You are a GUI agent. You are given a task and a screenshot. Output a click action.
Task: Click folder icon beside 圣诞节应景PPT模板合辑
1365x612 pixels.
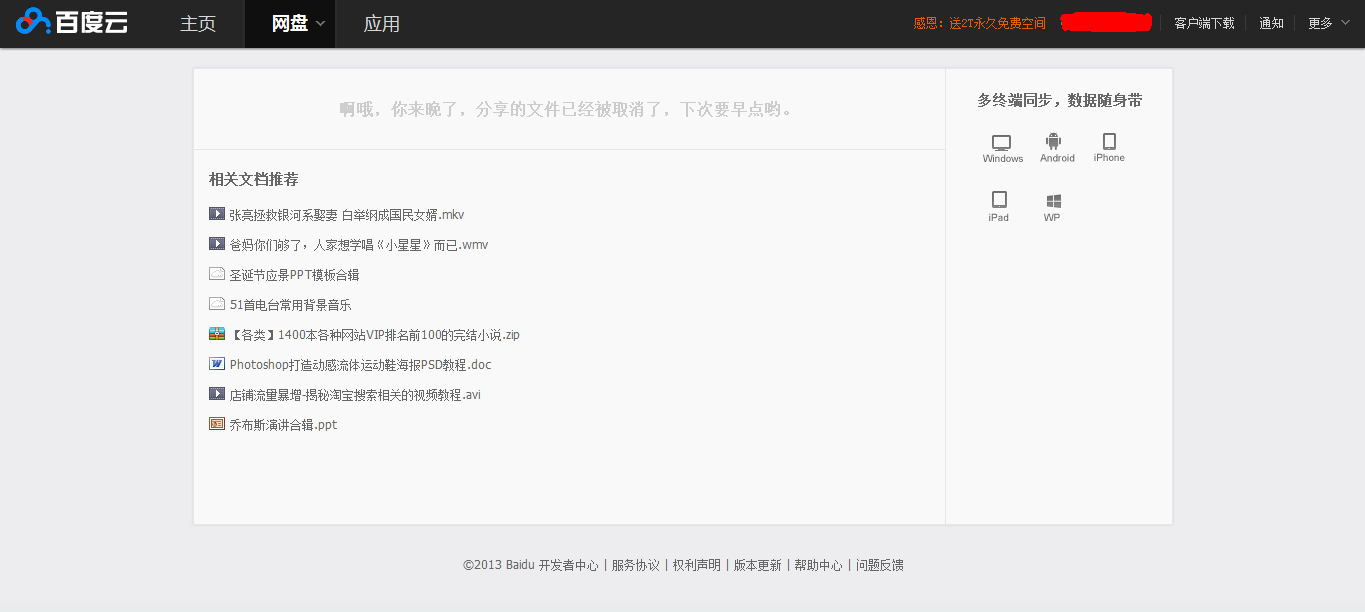click(x=217, y=274)
